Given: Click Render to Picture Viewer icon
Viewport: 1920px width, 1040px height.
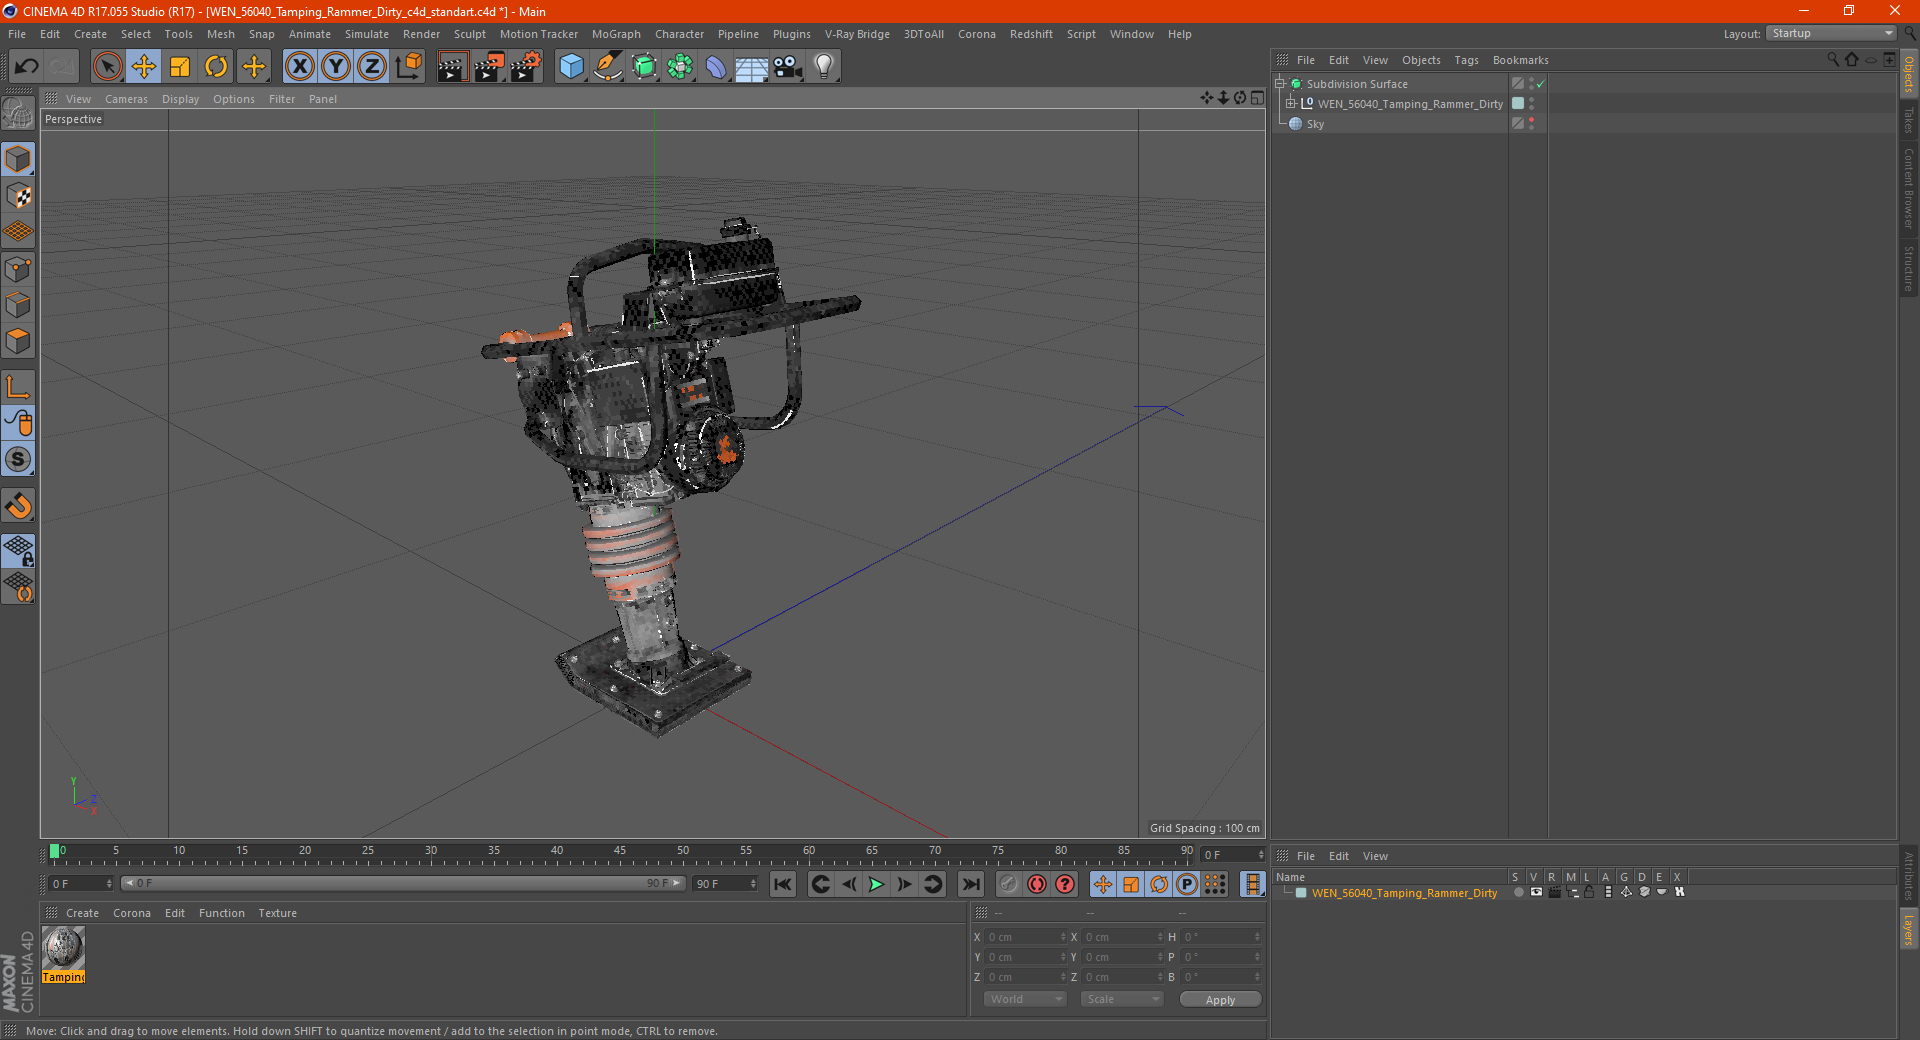Looking at the screenshot, I should coord(489,67).
